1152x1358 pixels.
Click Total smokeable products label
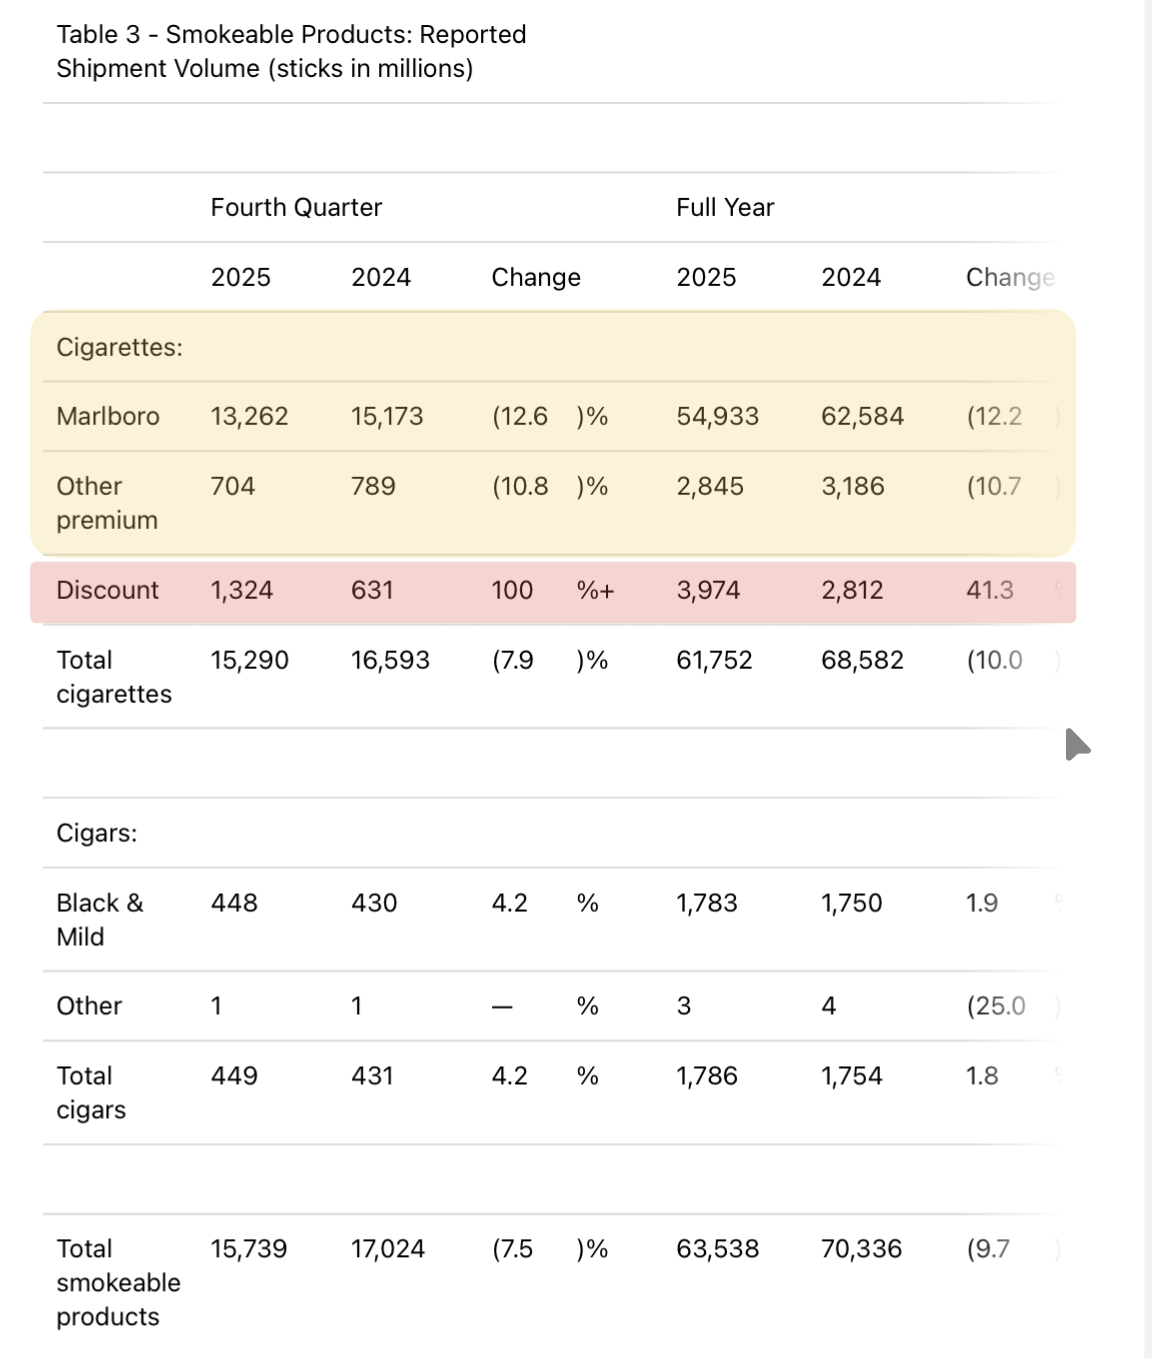[118, 1282]
